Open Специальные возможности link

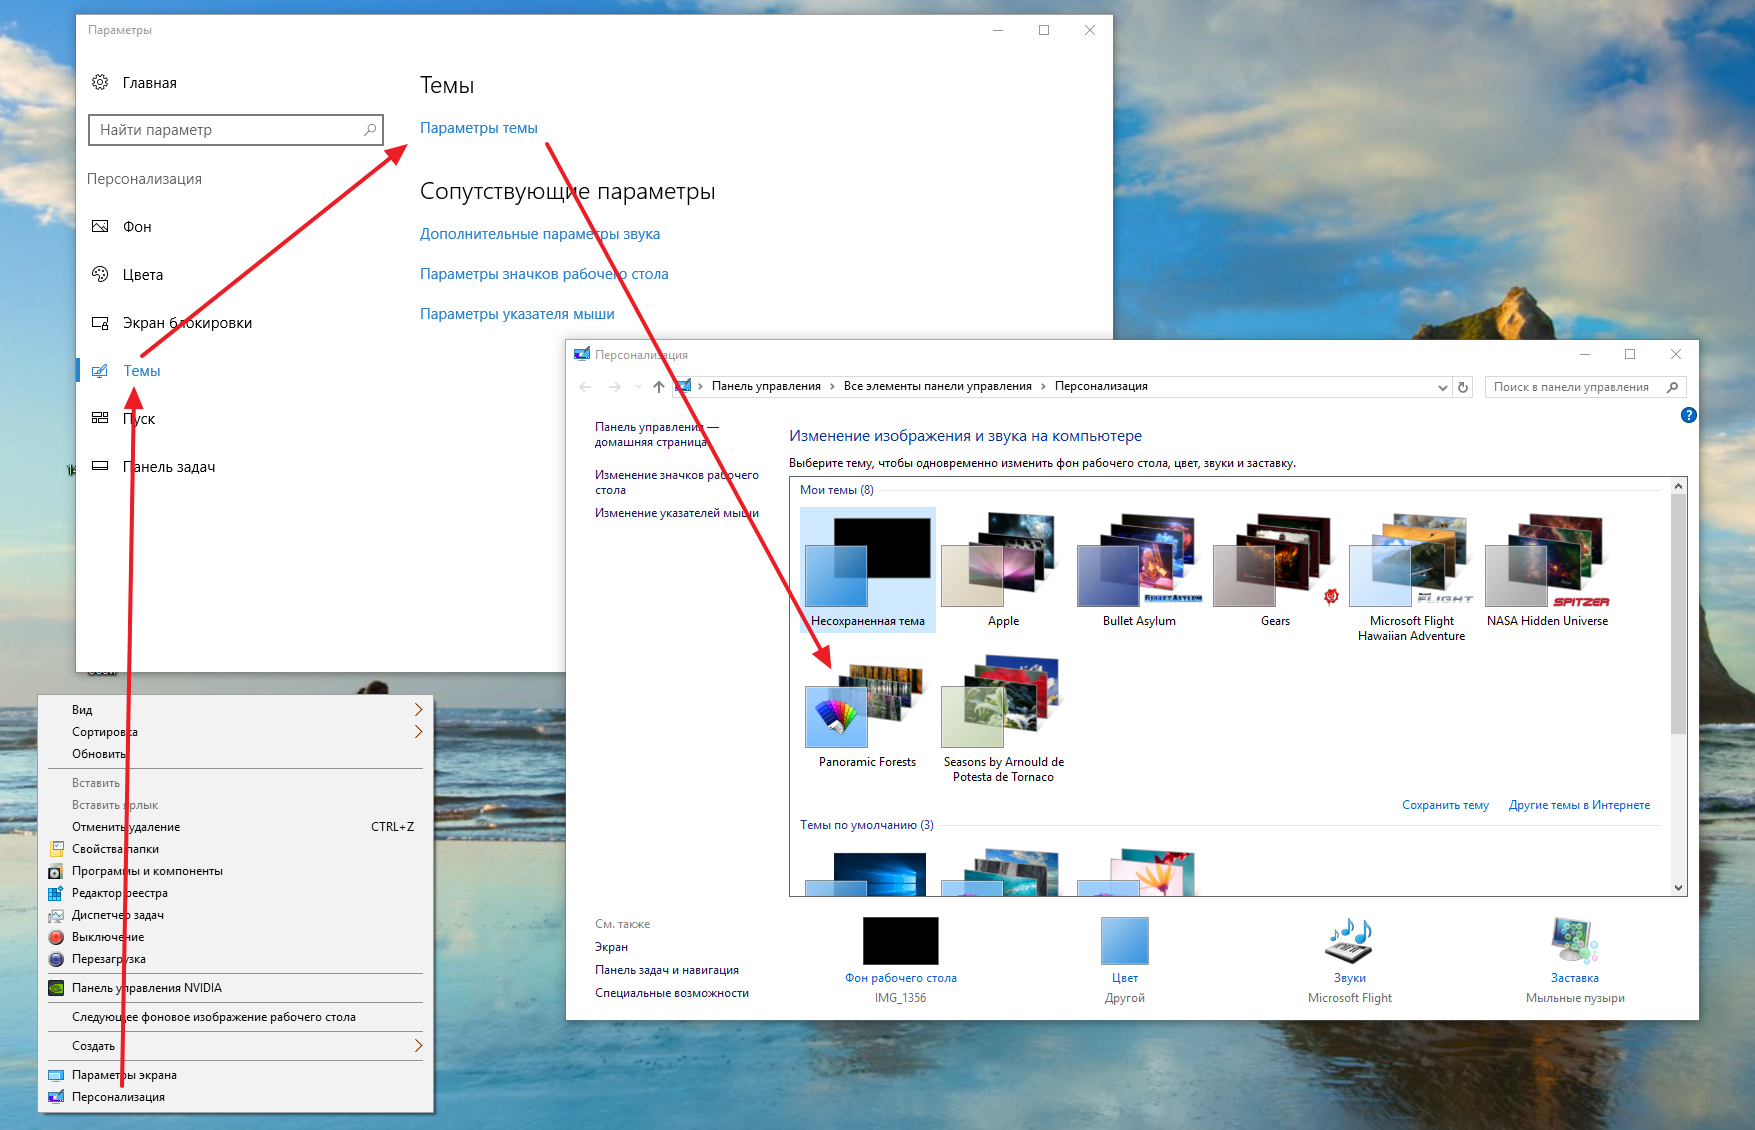(x=672, y=993)
